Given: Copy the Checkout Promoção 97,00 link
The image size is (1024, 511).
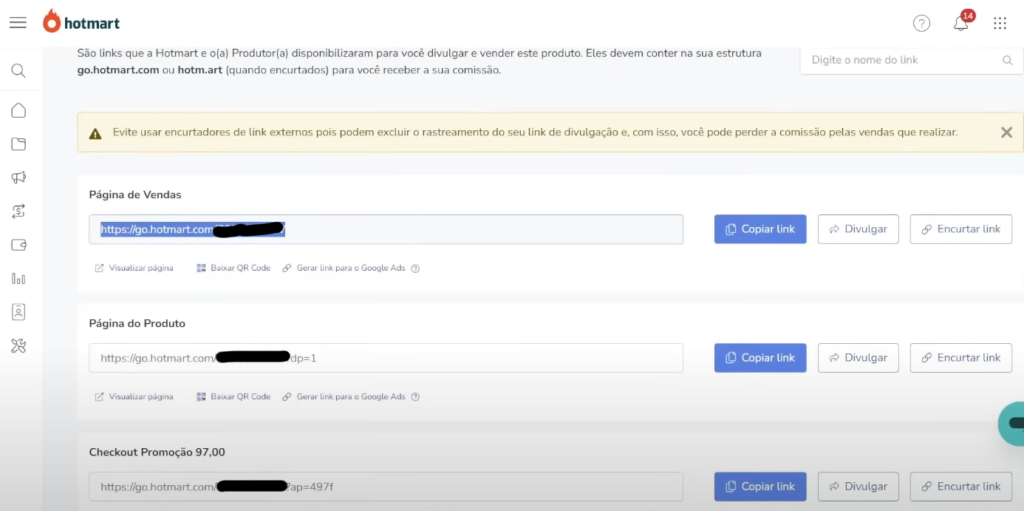Looking at the screenshot, I should (x=760, y=487).
